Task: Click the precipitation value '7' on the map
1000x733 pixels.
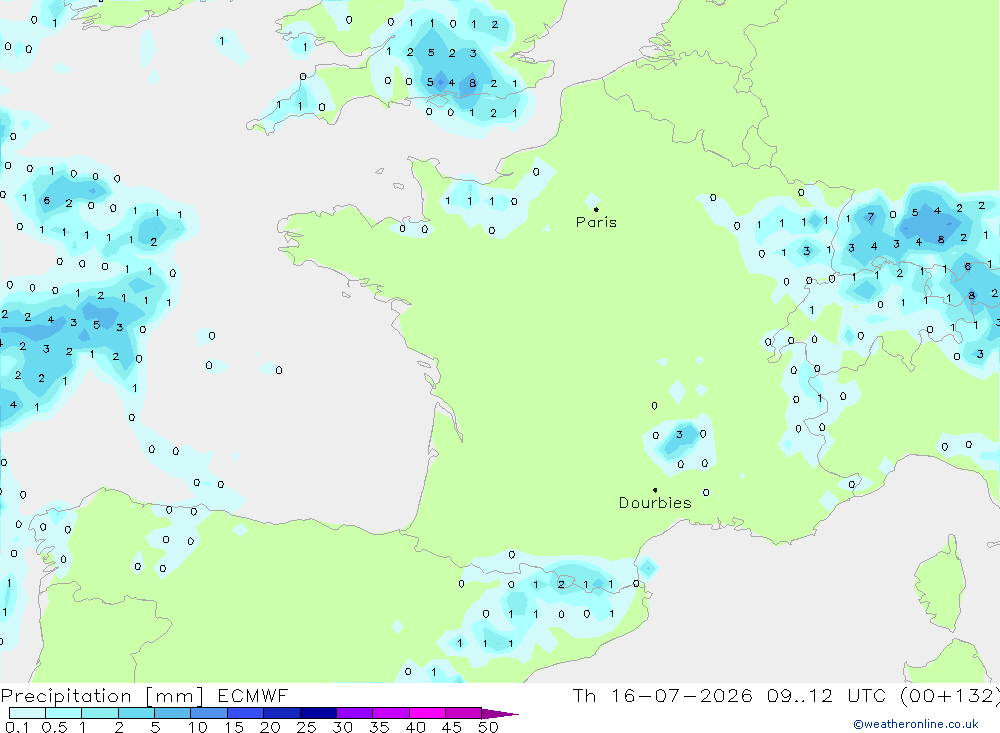Action: 871,217
